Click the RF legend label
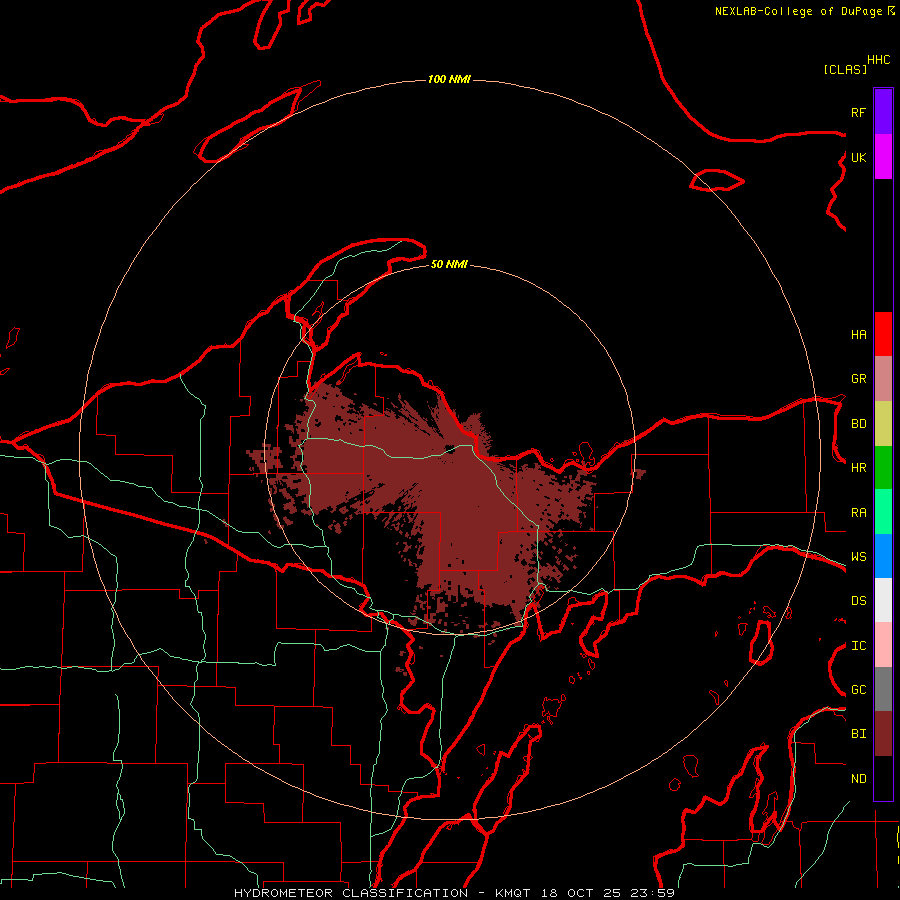Image resolution: width=900 pixels, height=900 pixels. tap(858, 112)
